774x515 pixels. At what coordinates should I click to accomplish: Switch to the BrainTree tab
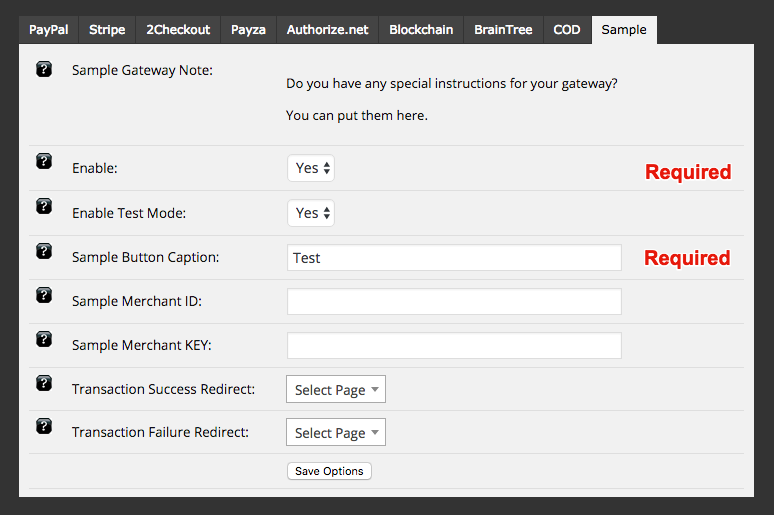point(503,30)
